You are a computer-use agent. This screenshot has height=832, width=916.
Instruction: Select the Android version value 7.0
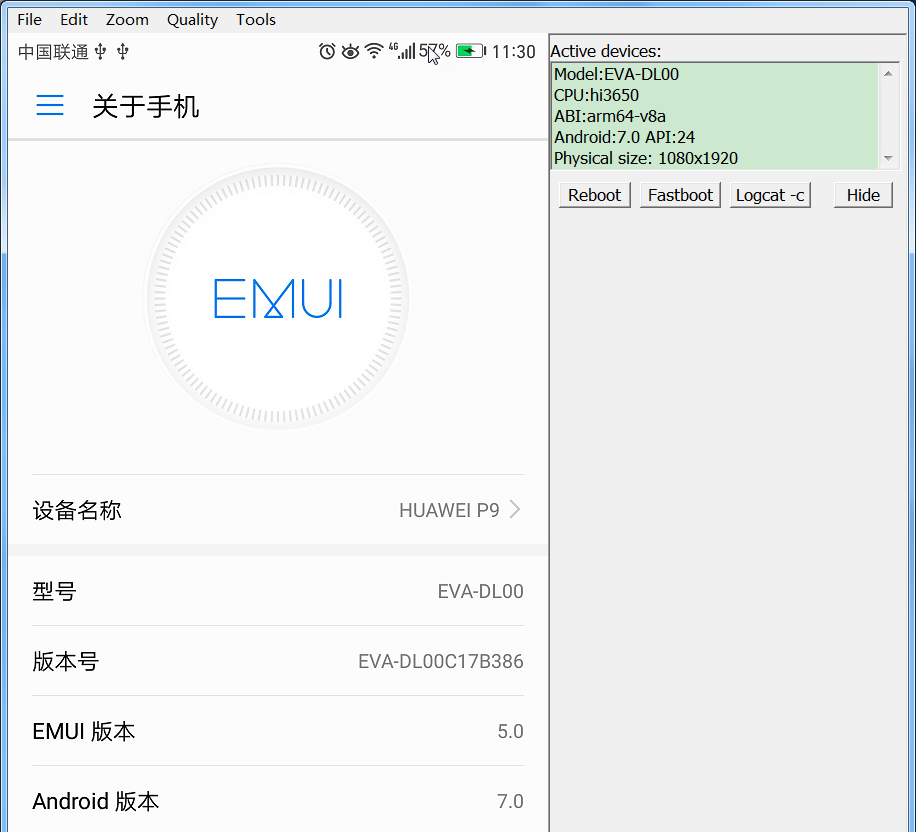tap(510, 802)
